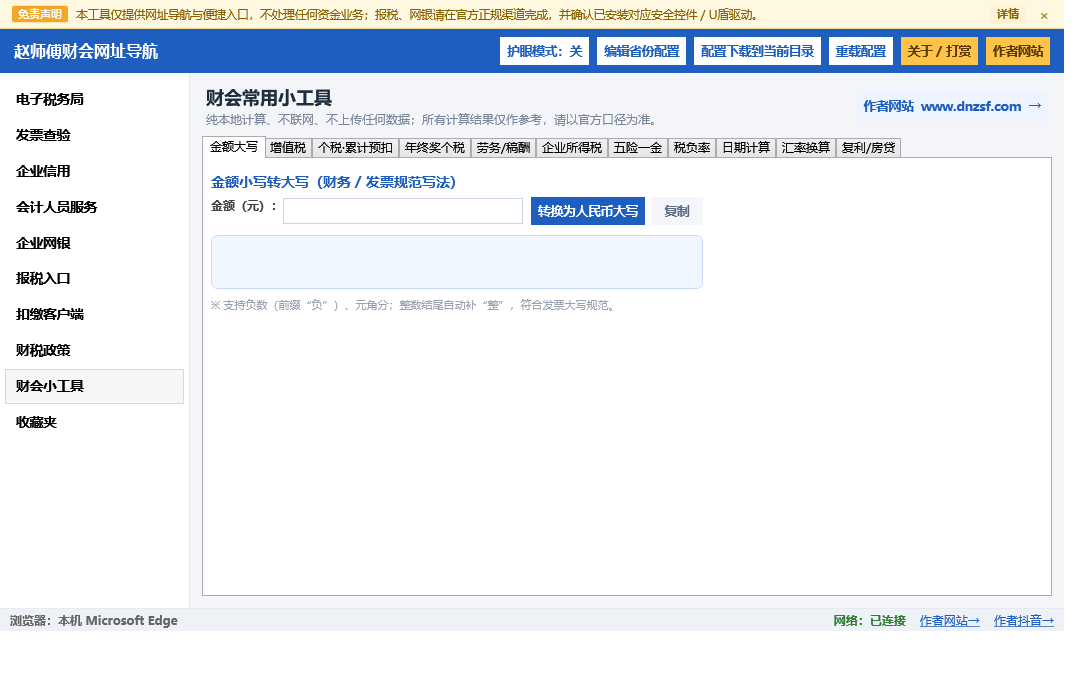Click 重载配置 button
This screenshot has height=680, width=1080.
[860, 51]
